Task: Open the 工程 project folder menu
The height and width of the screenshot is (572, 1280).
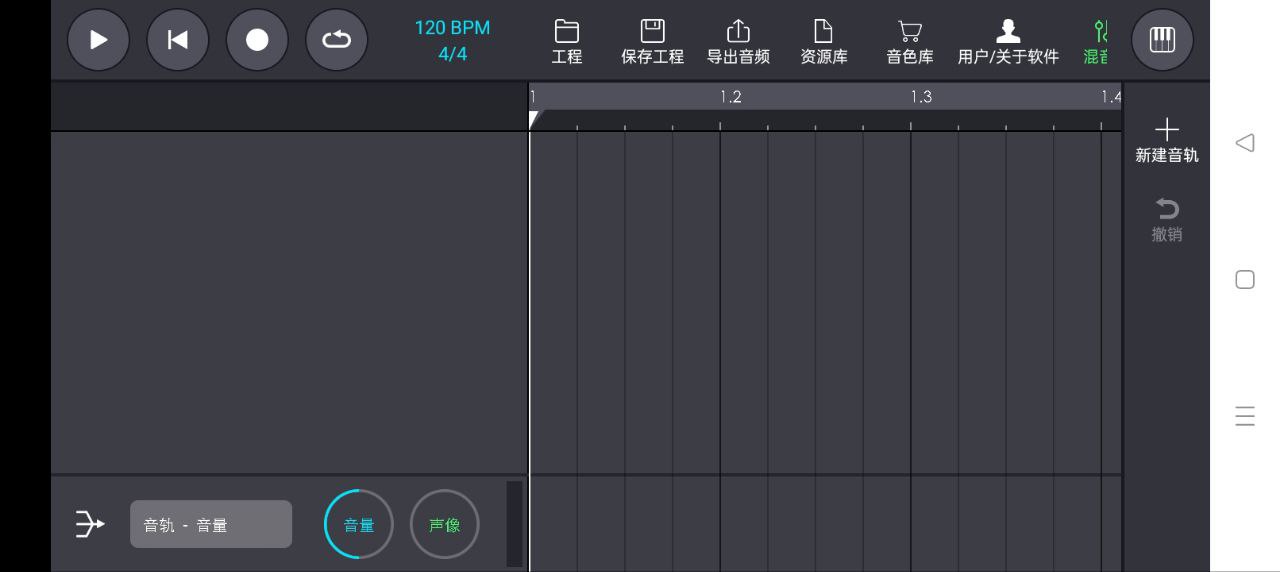Action: pyautogui.click(x=567, y=42)
